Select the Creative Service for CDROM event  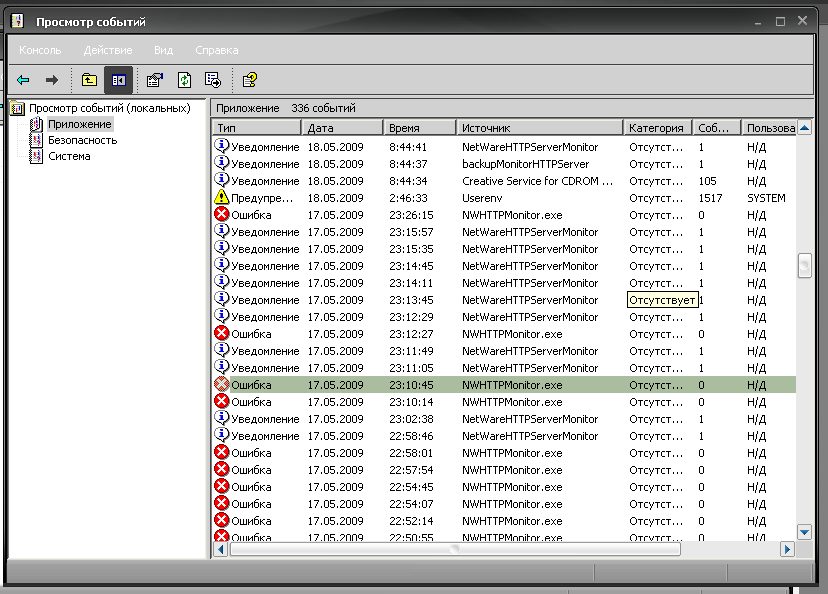click(x=504, y=181)
